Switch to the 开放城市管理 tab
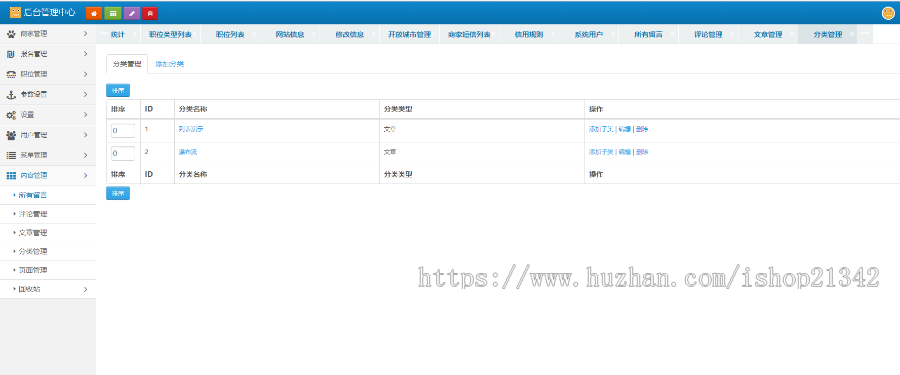Image resolution: width=900 pixels, height=375 pixels. 409,34
